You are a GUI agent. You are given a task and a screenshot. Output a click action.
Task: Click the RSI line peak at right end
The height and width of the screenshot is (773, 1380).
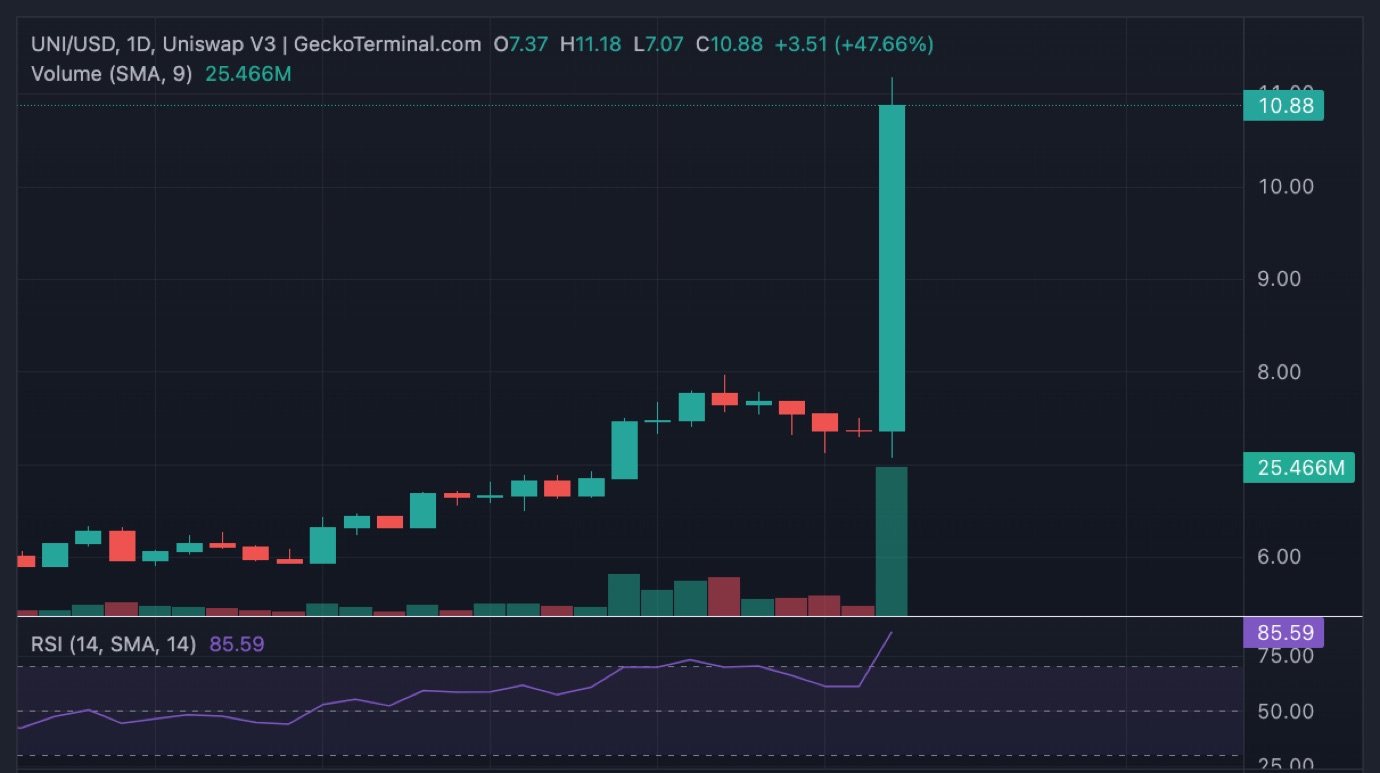[890, 634]
